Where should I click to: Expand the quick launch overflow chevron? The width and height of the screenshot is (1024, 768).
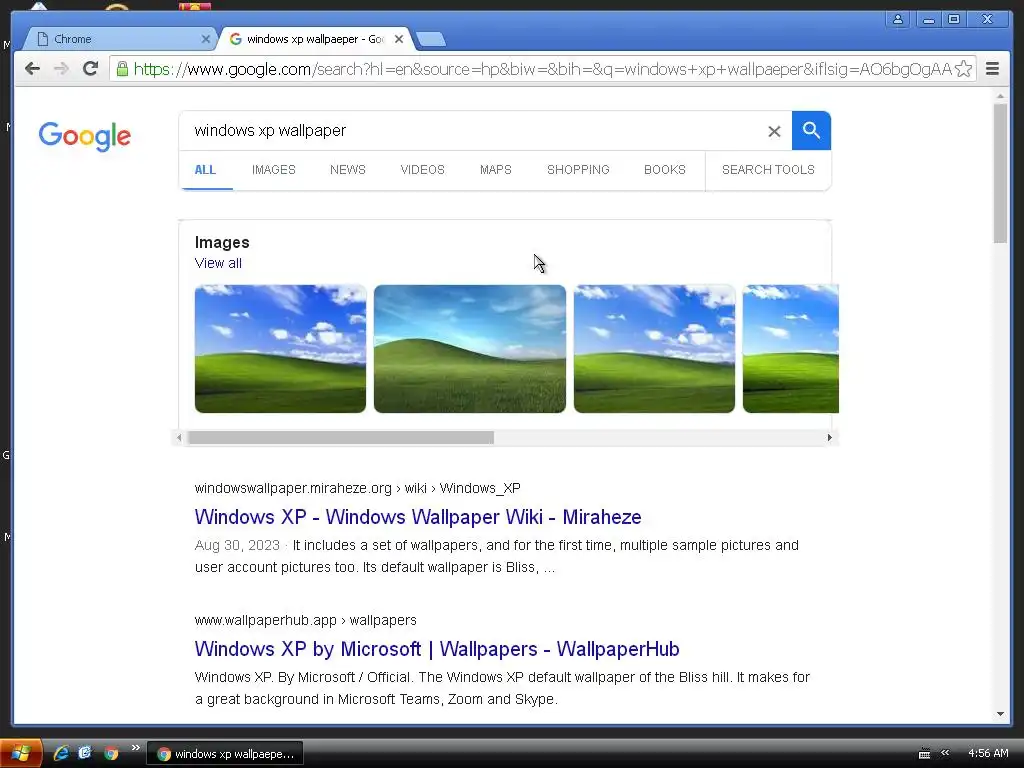[135, 748]
